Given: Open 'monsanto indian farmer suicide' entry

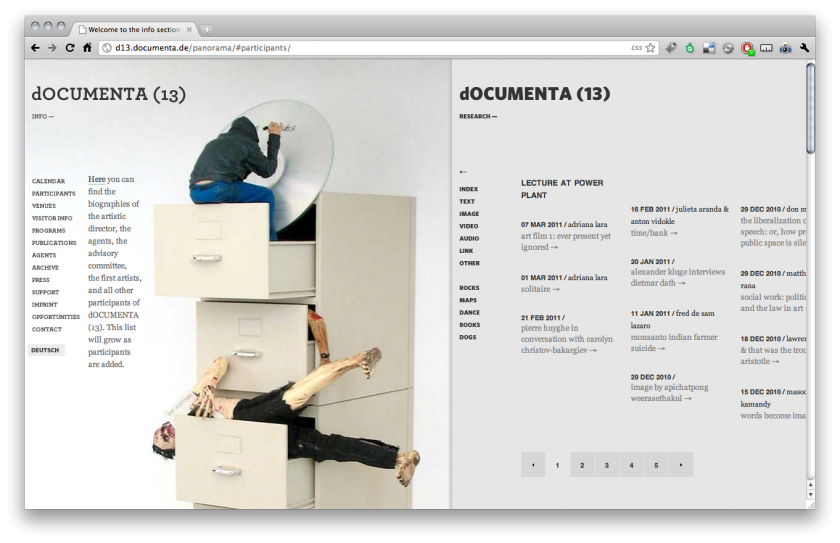Looking at the screenshot, I should (x=674, y=343).
